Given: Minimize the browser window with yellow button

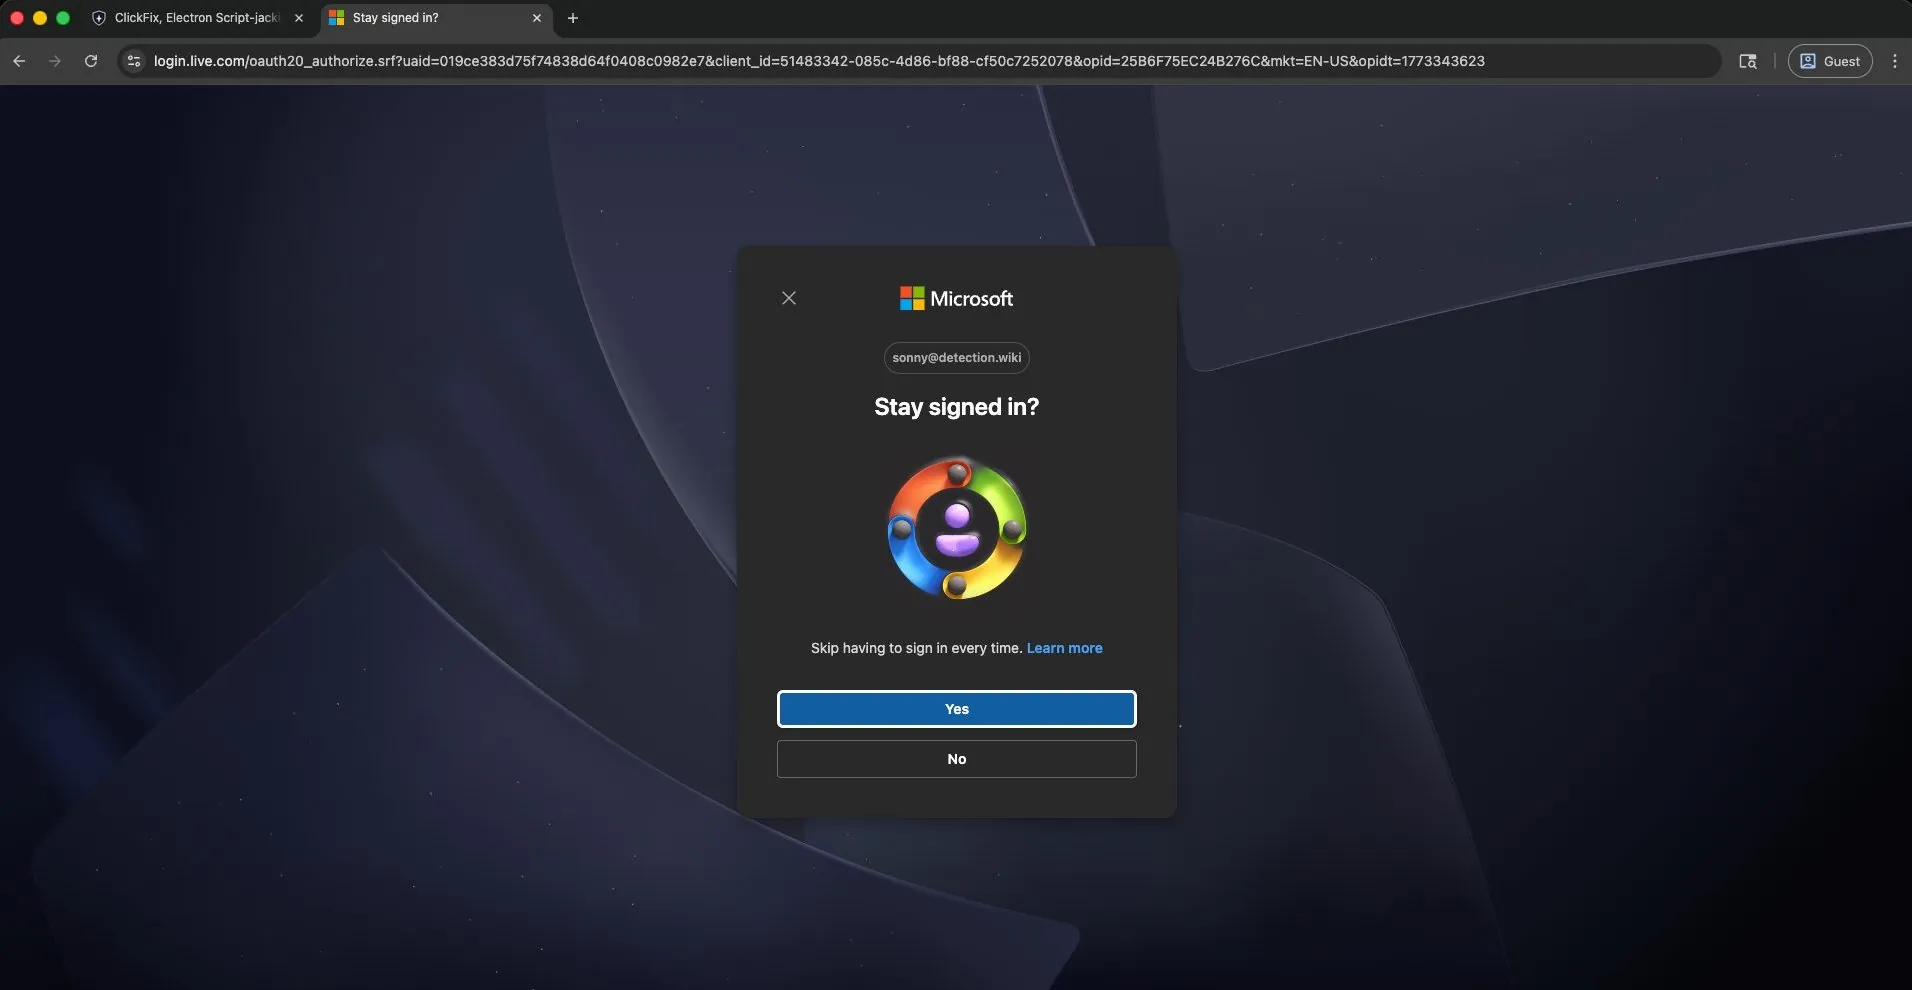Looking at the screenshot, I should [x=40, y=18].
